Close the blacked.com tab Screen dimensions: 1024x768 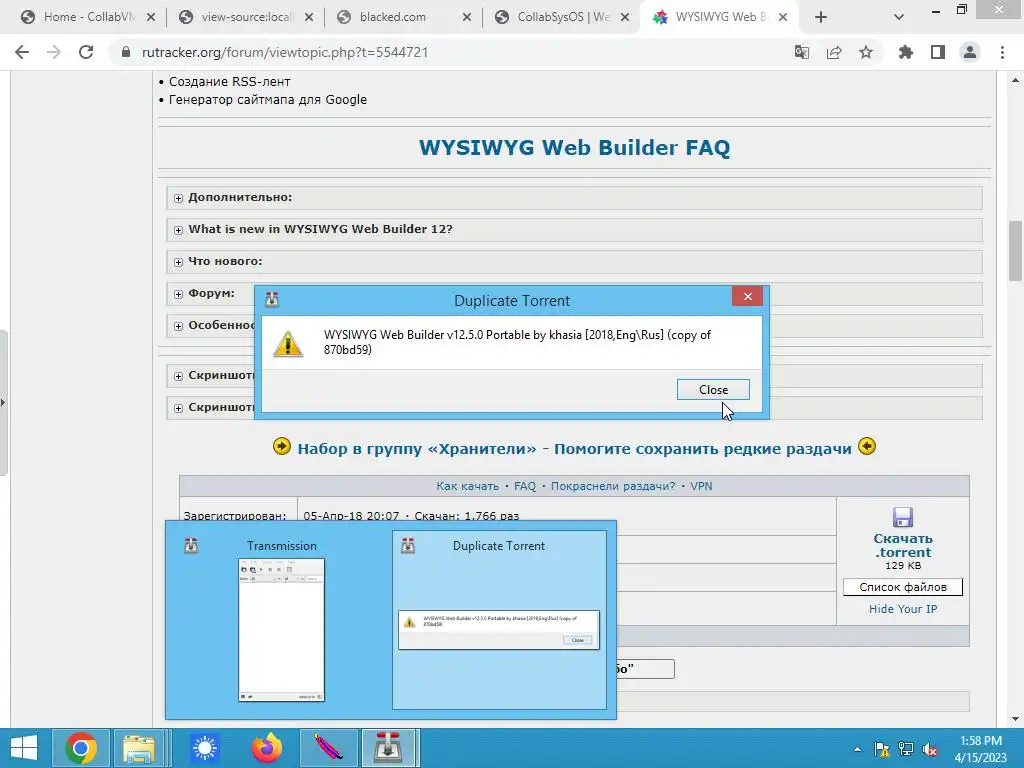click(466, 18)
